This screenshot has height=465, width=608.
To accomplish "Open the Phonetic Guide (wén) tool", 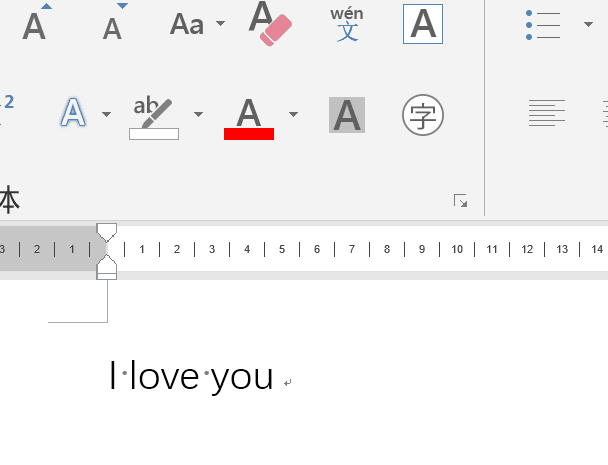I will coord(346,23).
